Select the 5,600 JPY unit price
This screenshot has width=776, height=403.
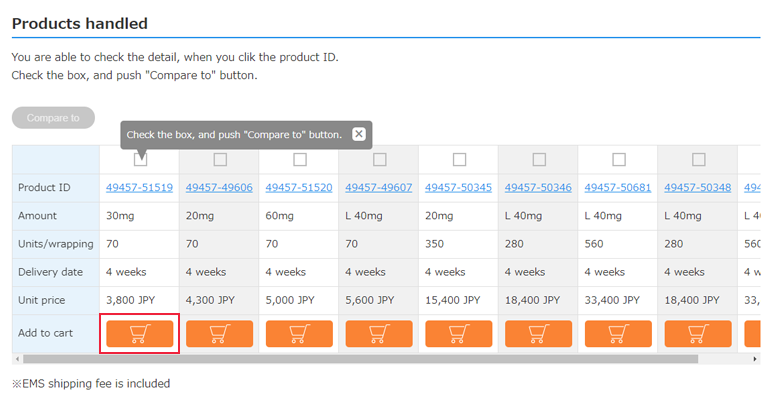370,300
